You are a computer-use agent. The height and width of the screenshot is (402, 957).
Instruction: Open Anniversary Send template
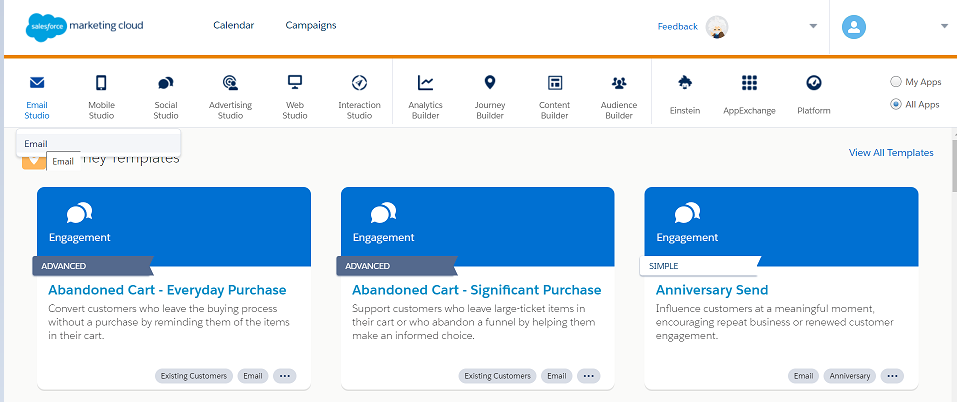[712, 290]
